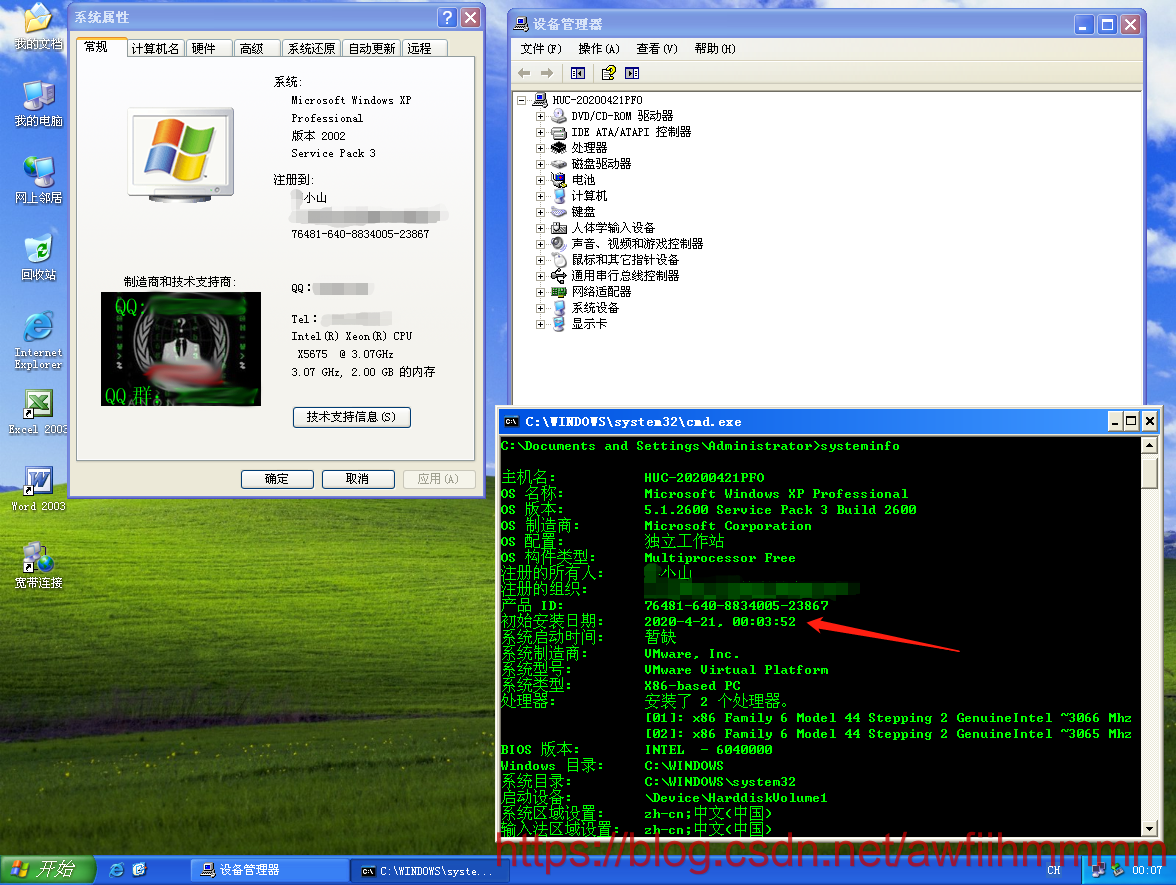Click Device Manager back arrow toolbar icon

click(524, 73)
